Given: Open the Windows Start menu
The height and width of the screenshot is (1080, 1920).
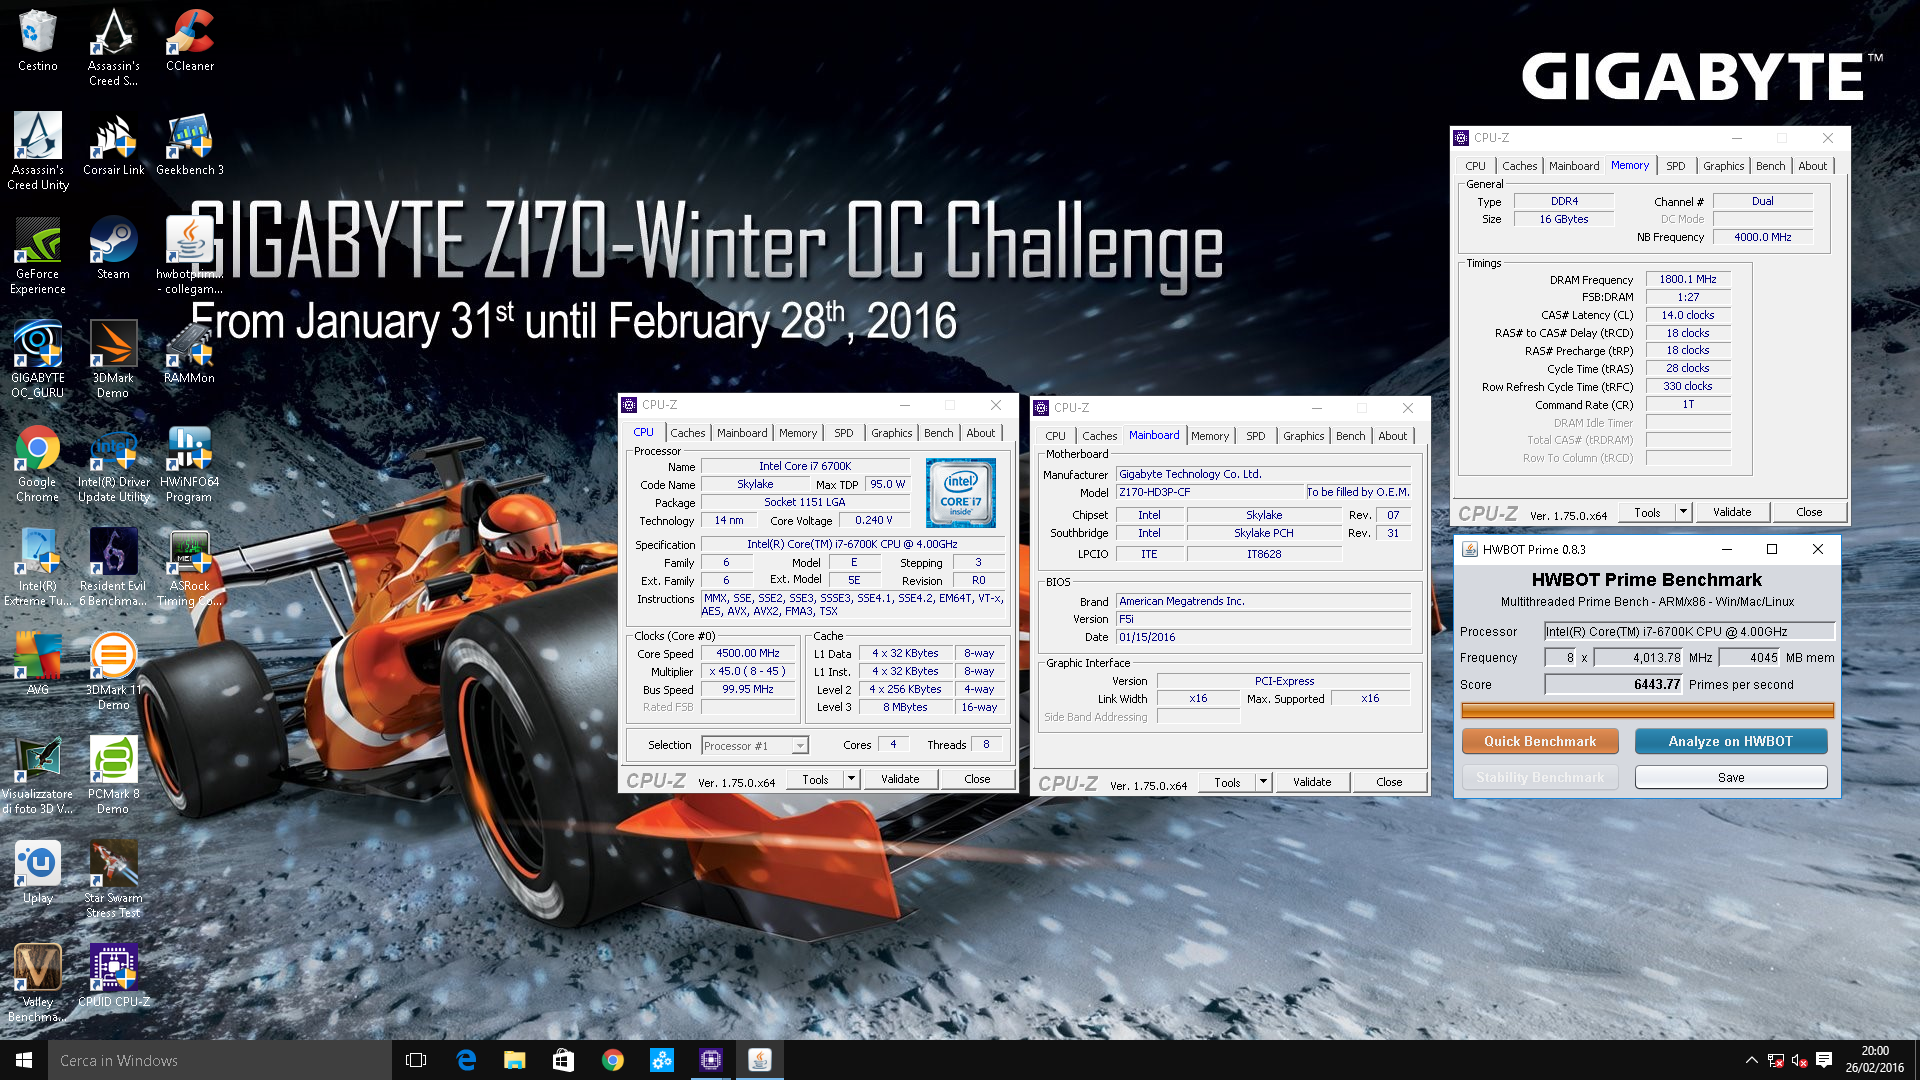Looking at the screenshot, I should pos(24,1060).
